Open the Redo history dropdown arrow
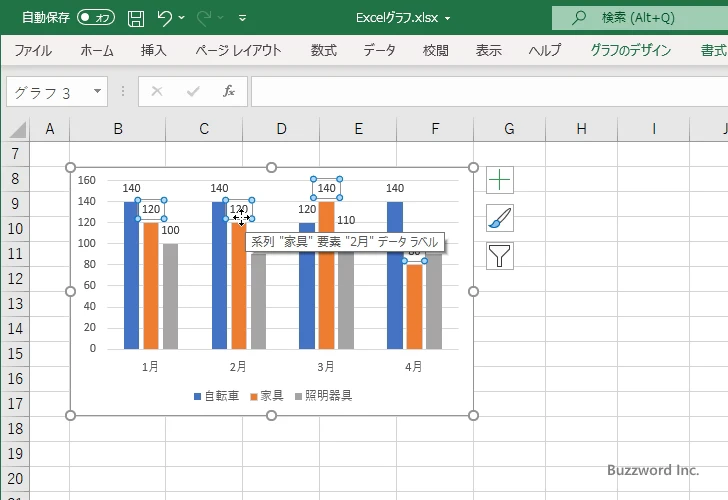 (x=221, y=18)
